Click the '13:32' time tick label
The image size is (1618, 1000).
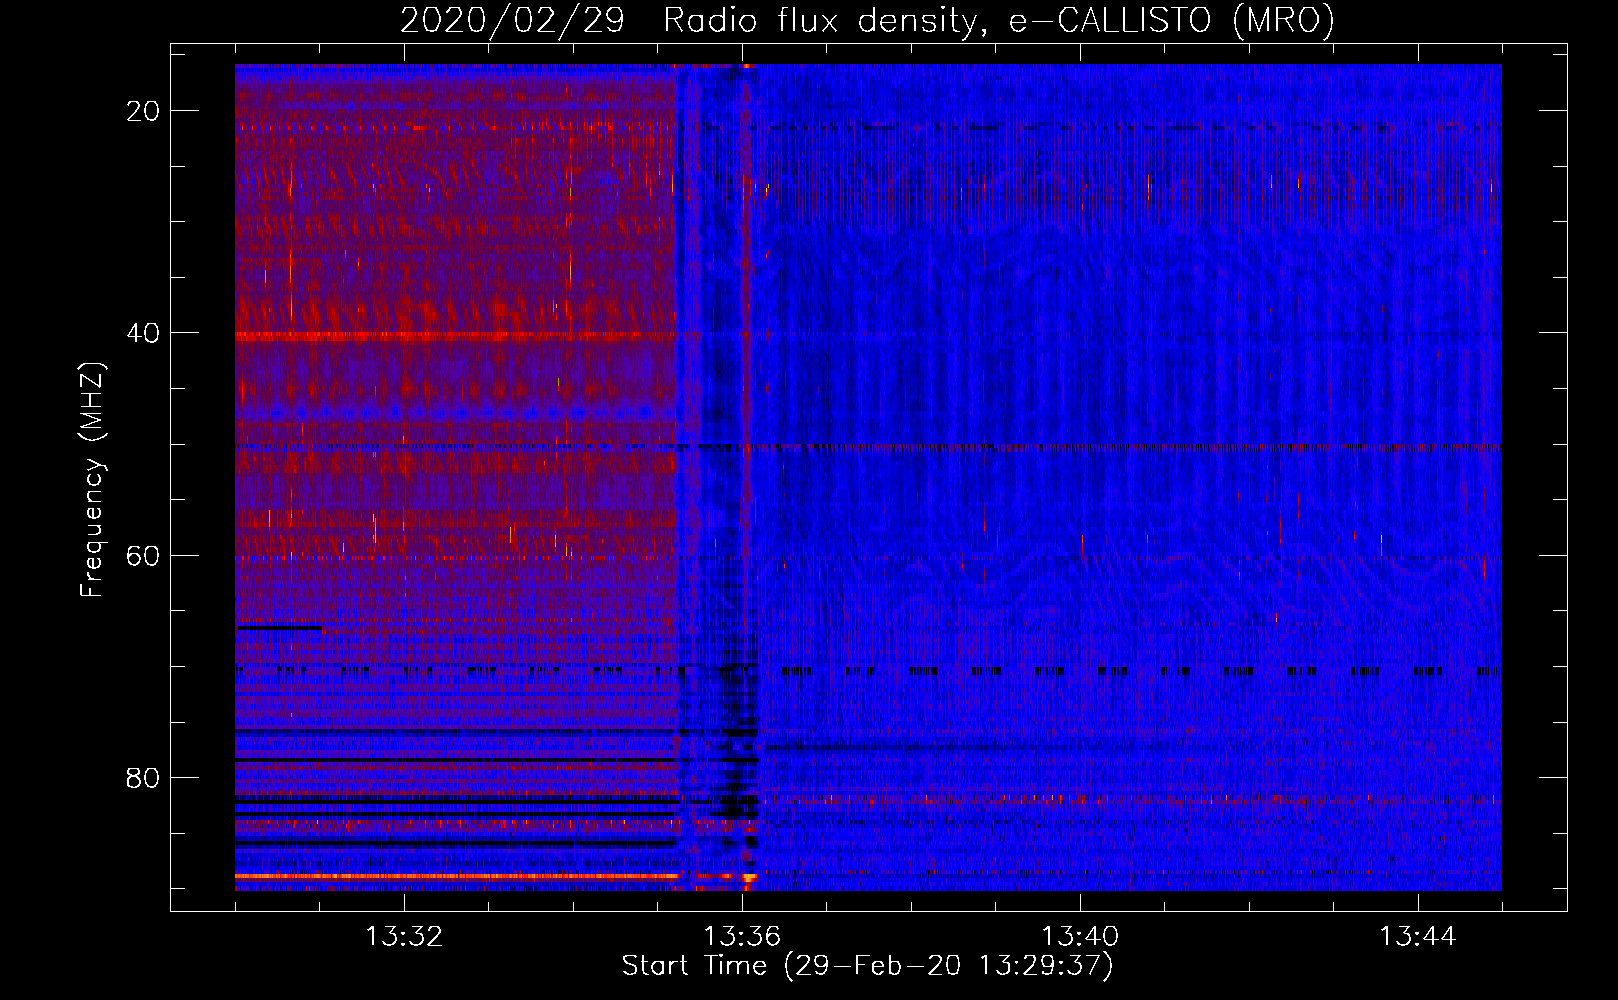[404, 937]
